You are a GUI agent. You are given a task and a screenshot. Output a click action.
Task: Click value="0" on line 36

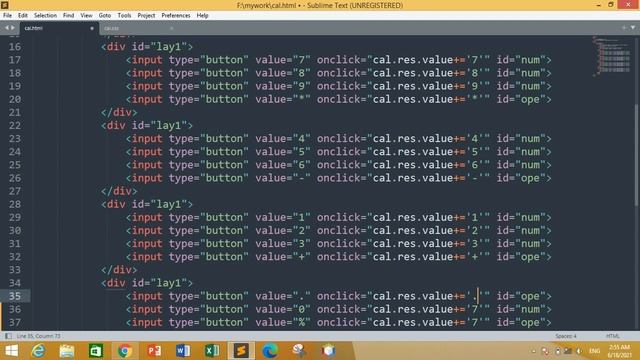click(283, 309)
